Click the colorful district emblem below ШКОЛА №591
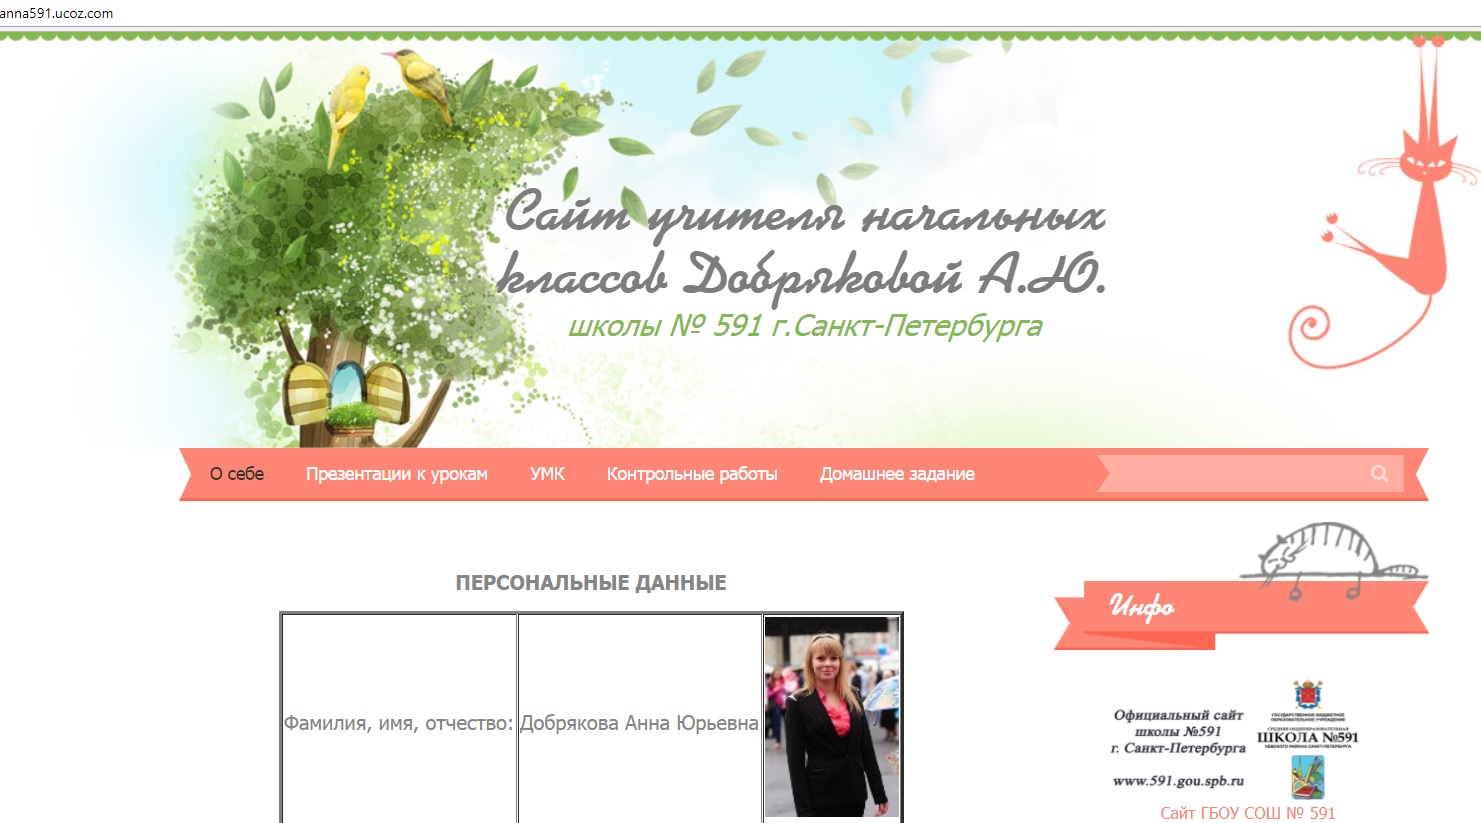 pos(1307,776)
